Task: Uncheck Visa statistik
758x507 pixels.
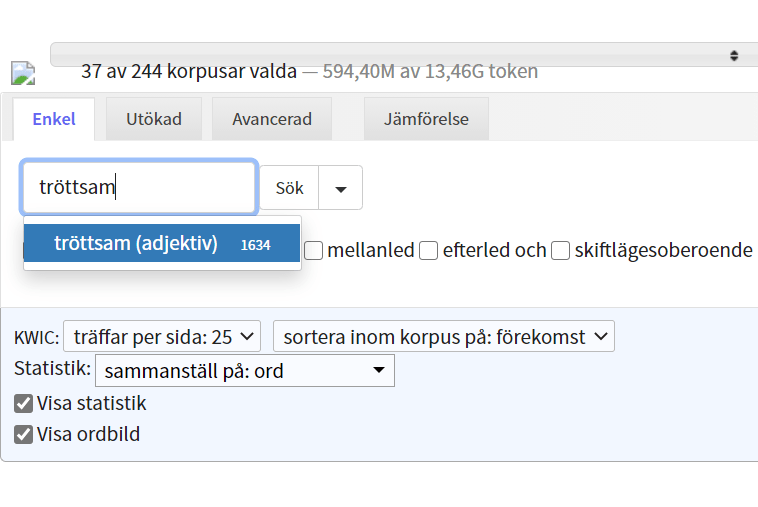Action: (24, 404)
